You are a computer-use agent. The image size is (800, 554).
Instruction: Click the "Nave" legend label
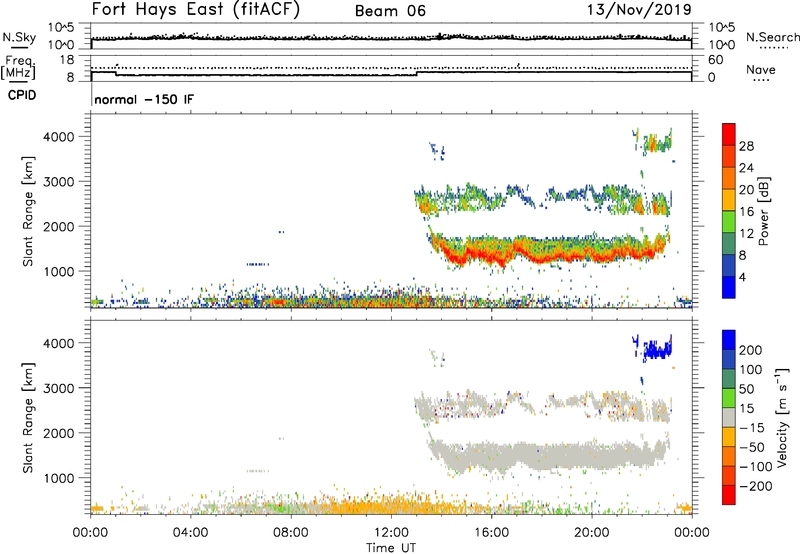tap(761, 70)
